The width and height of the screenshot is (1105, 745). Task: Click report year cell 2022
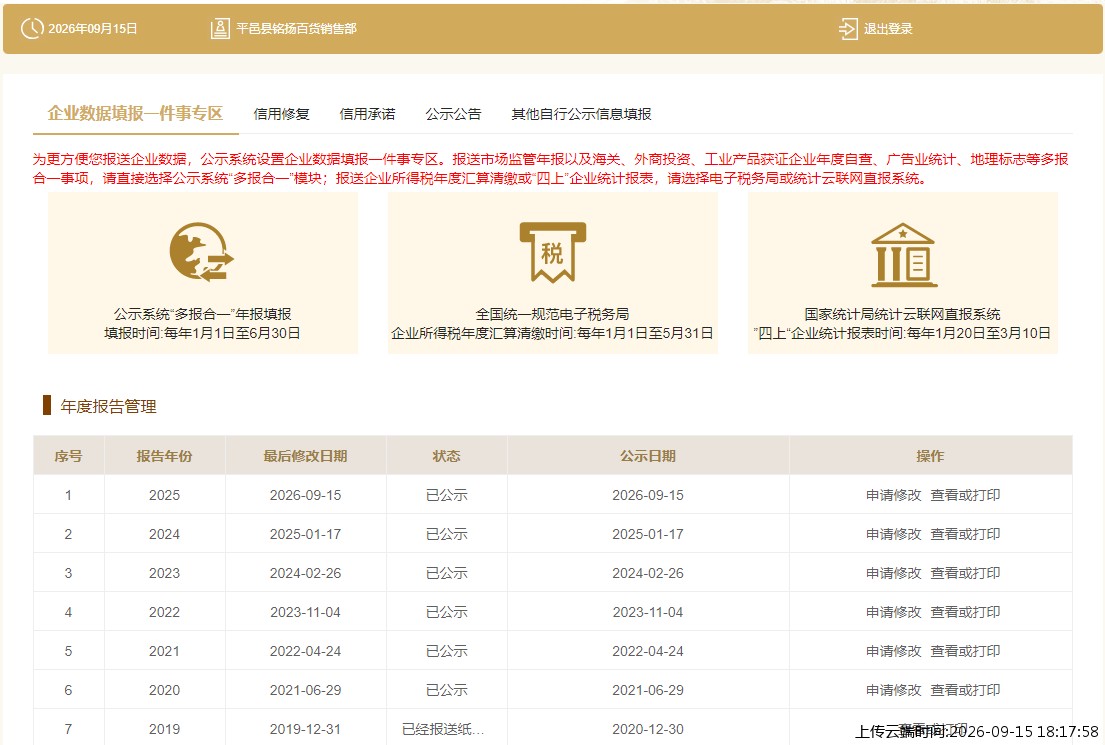164,612
